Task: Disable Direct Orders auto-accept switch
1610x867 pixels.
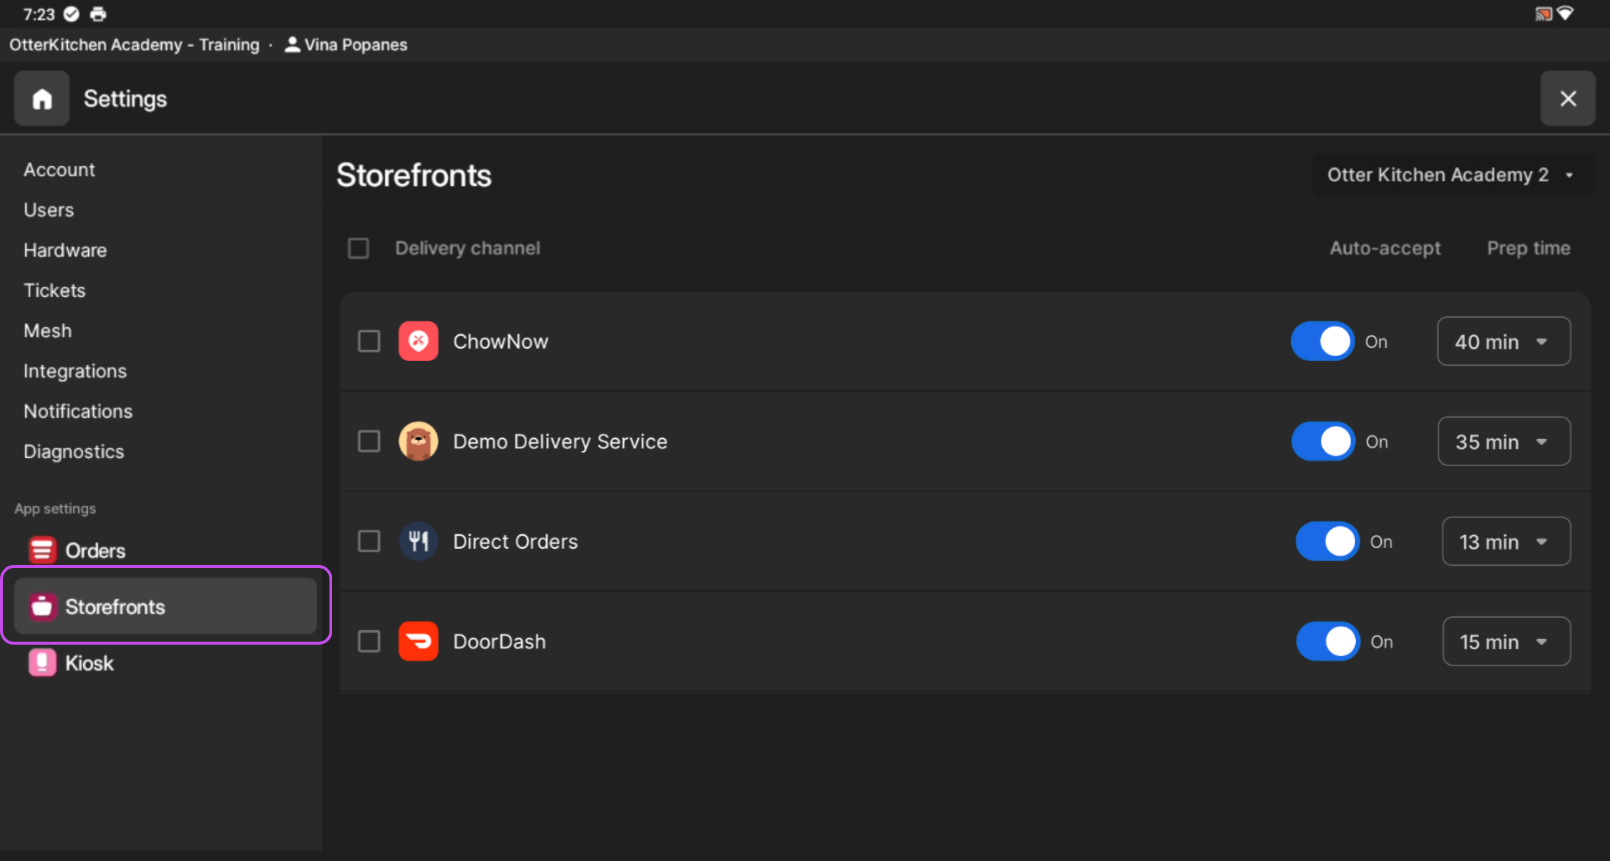Action: (x=1328, y=541)
